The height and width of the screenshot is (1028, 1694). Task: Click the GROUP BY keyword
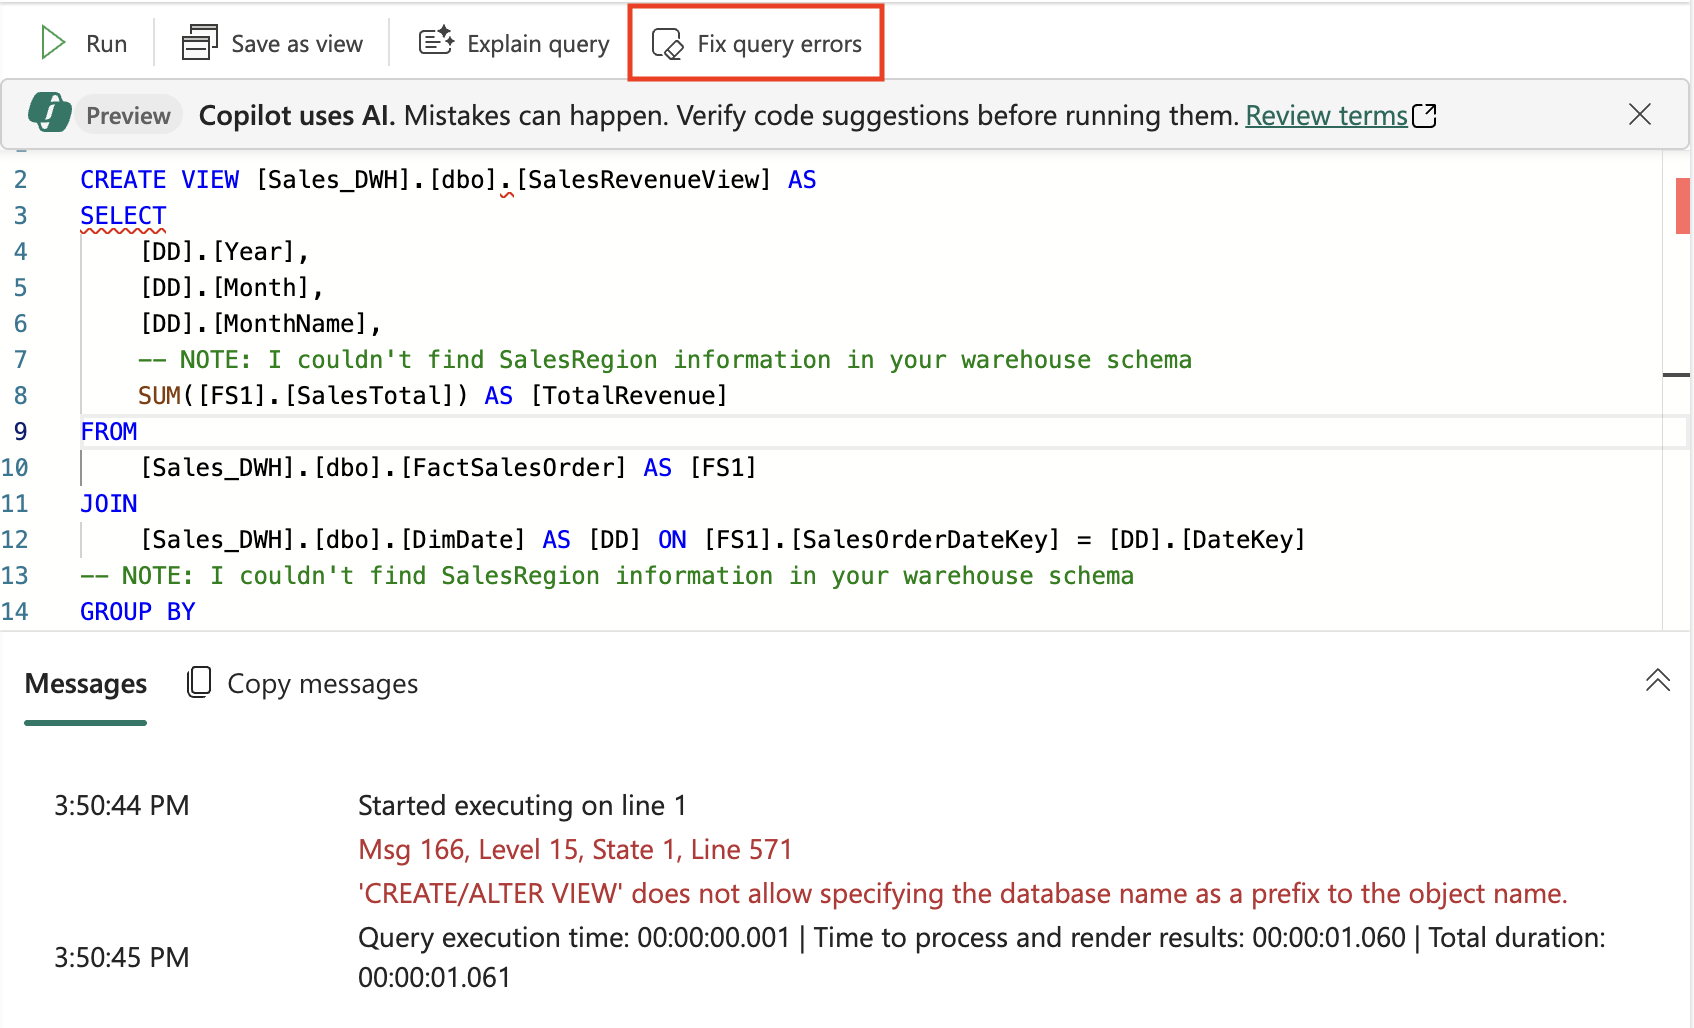point(138,612)
